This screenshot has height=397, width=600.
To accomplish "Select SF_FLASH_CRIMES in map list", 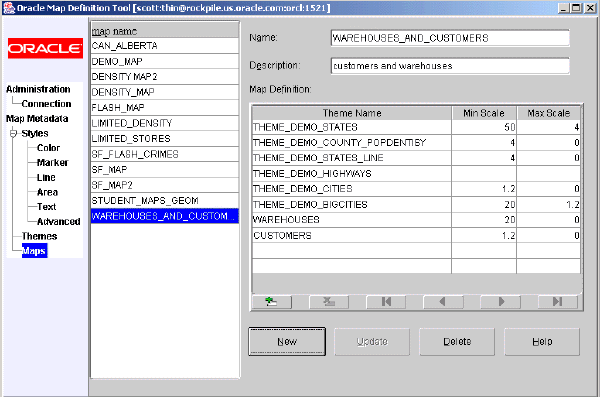I will (x=165, y=154).
